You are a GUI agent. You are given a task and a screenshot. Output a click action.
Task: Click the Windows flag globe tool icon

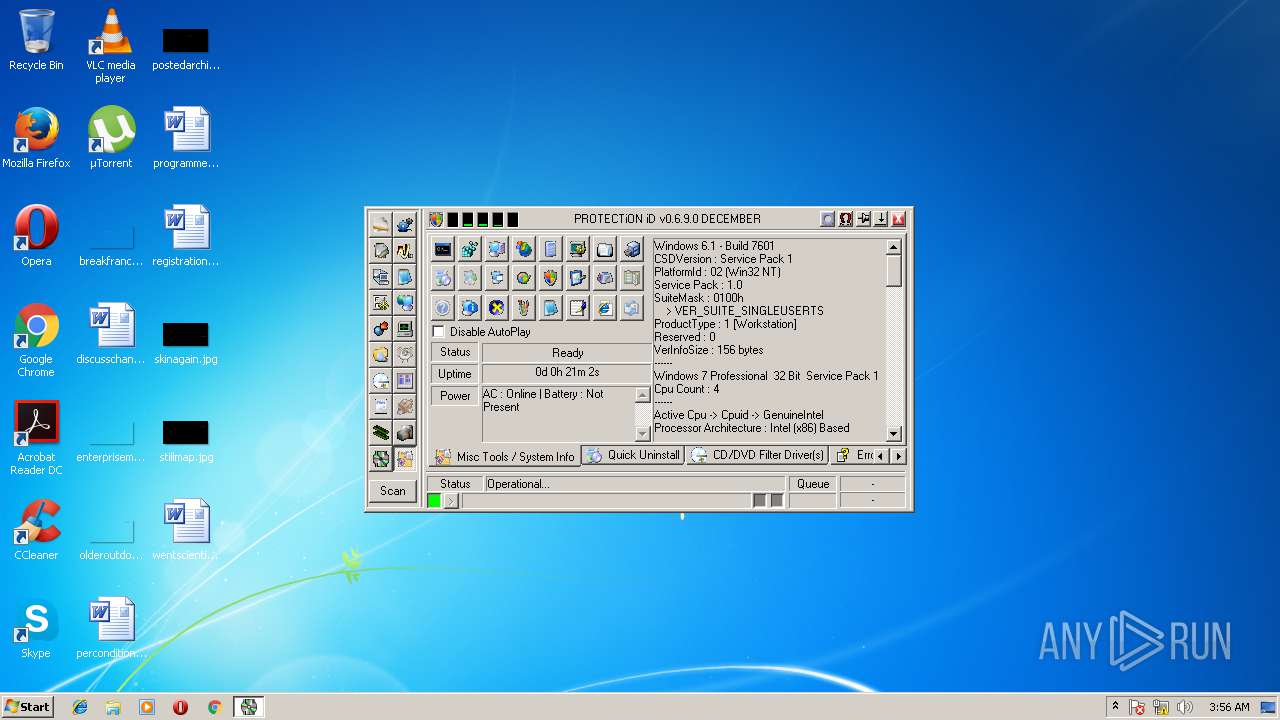pos(524,249)
